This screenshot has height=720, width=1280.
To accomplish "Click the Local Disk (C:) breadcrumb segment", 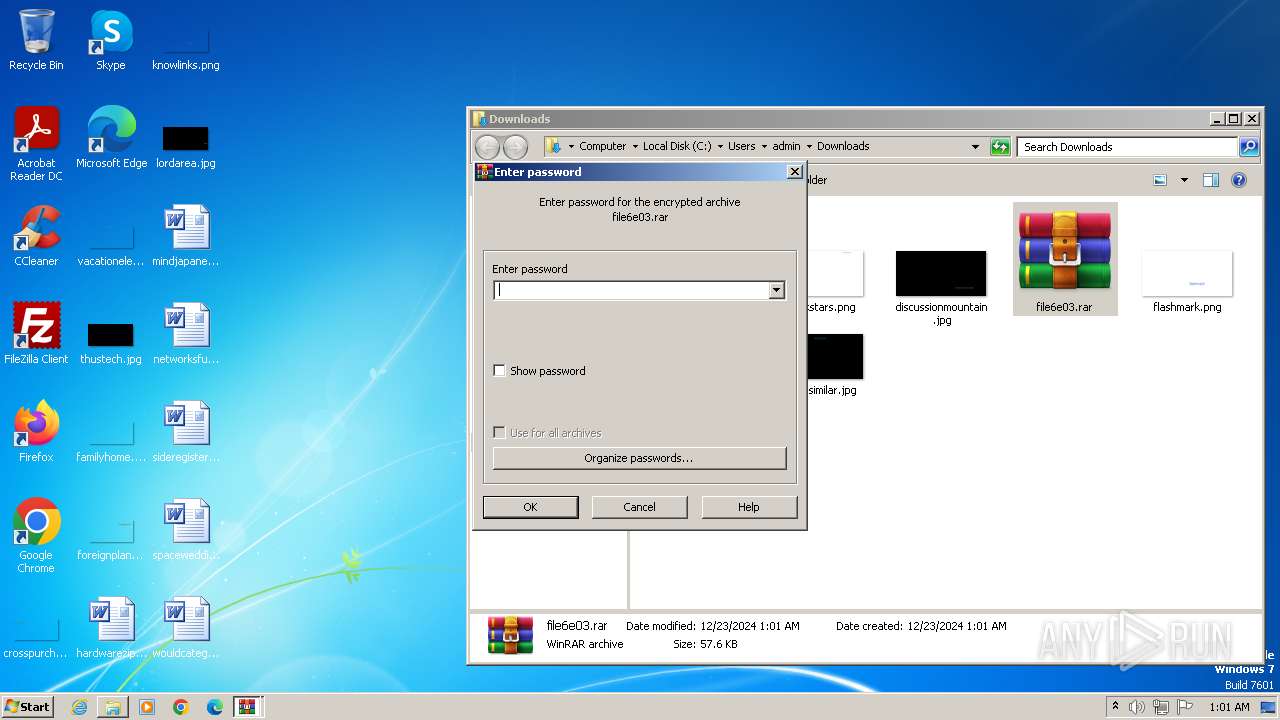I will coord(677,146).
